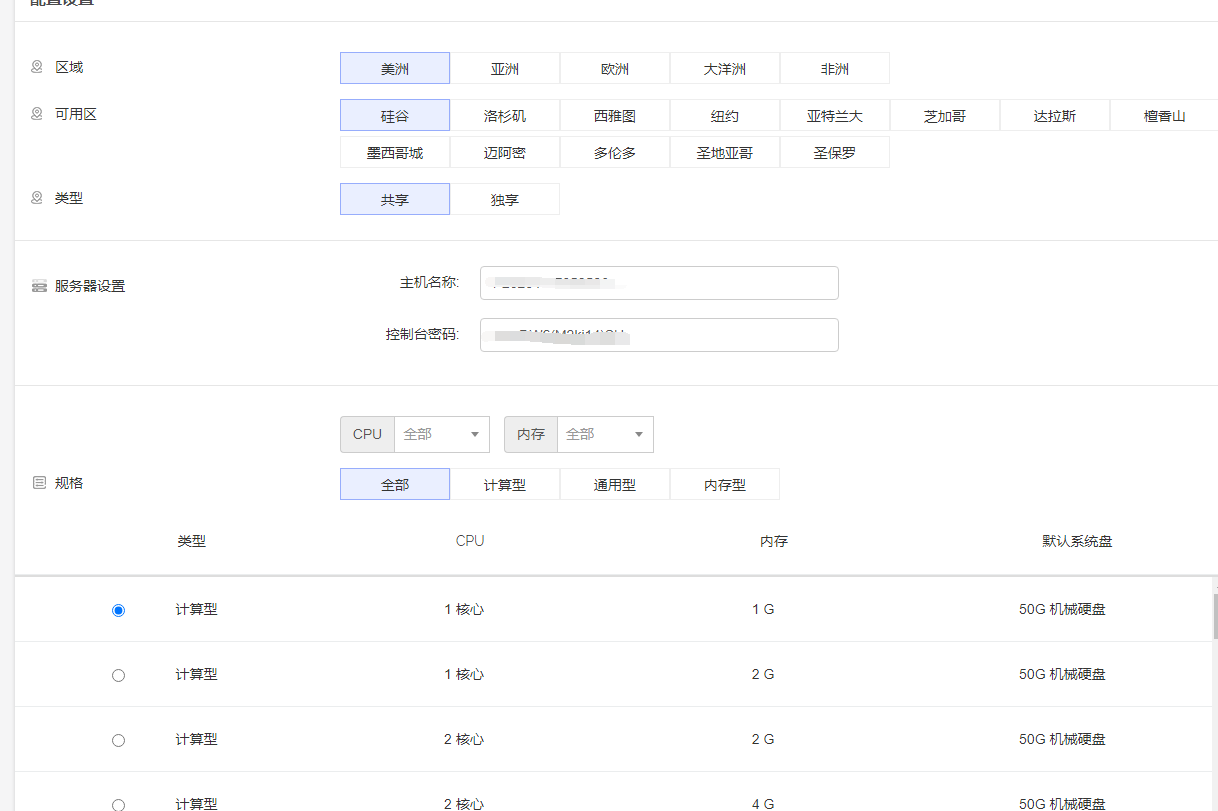The image size is (1218, 811).
Task: Select the 1 核心 1 G radio button
Action: click(x=119, y=610)
